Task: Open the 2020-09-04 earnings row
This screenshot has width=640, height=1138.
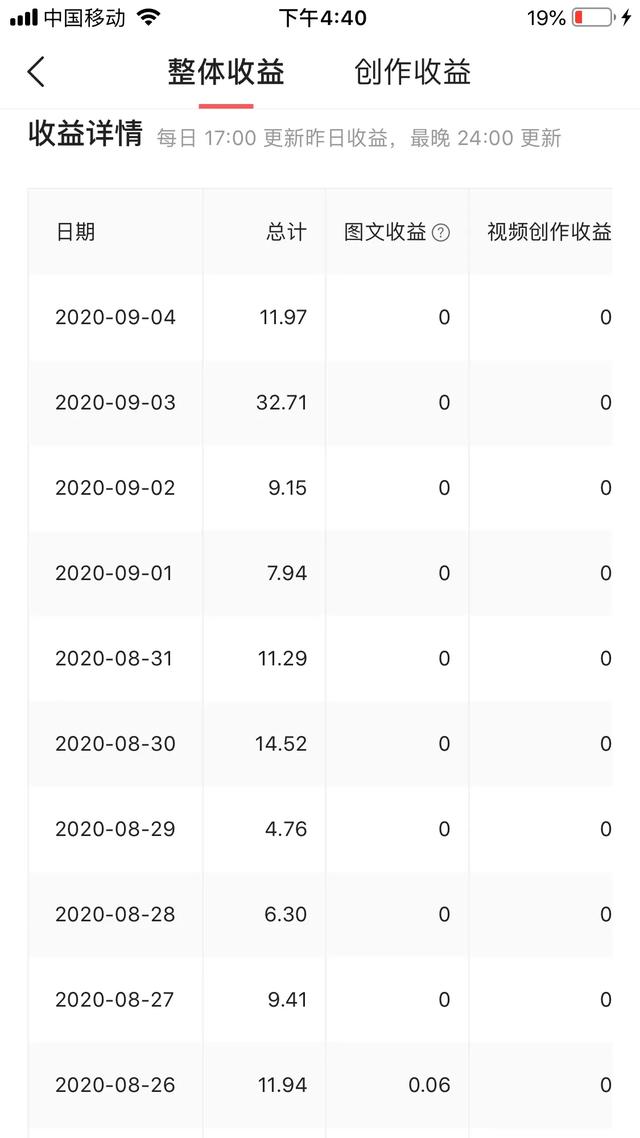Action: [x=320, y=317]
